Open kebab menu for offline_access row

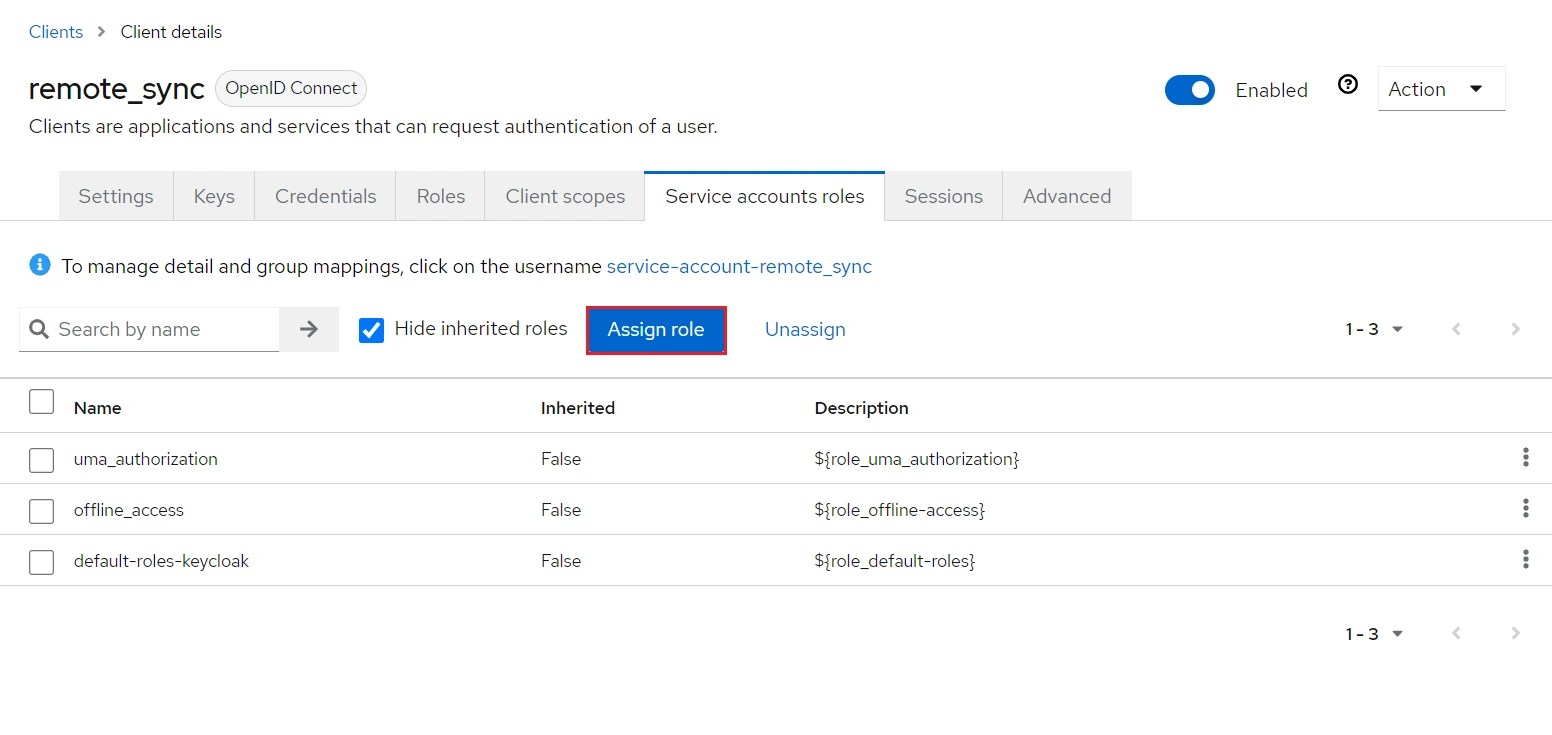[1525, 509]
